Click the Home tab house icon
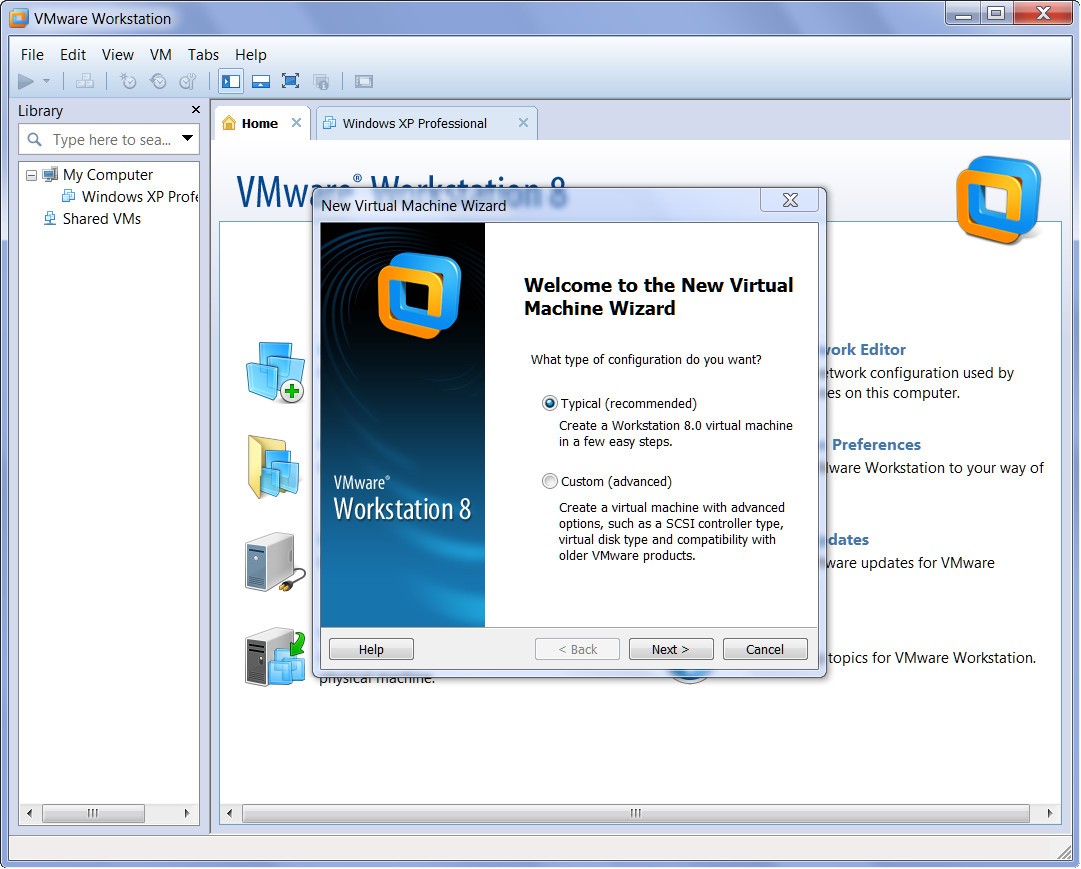The height and width of the screenshot is (869, 1081). click(229, 123)
